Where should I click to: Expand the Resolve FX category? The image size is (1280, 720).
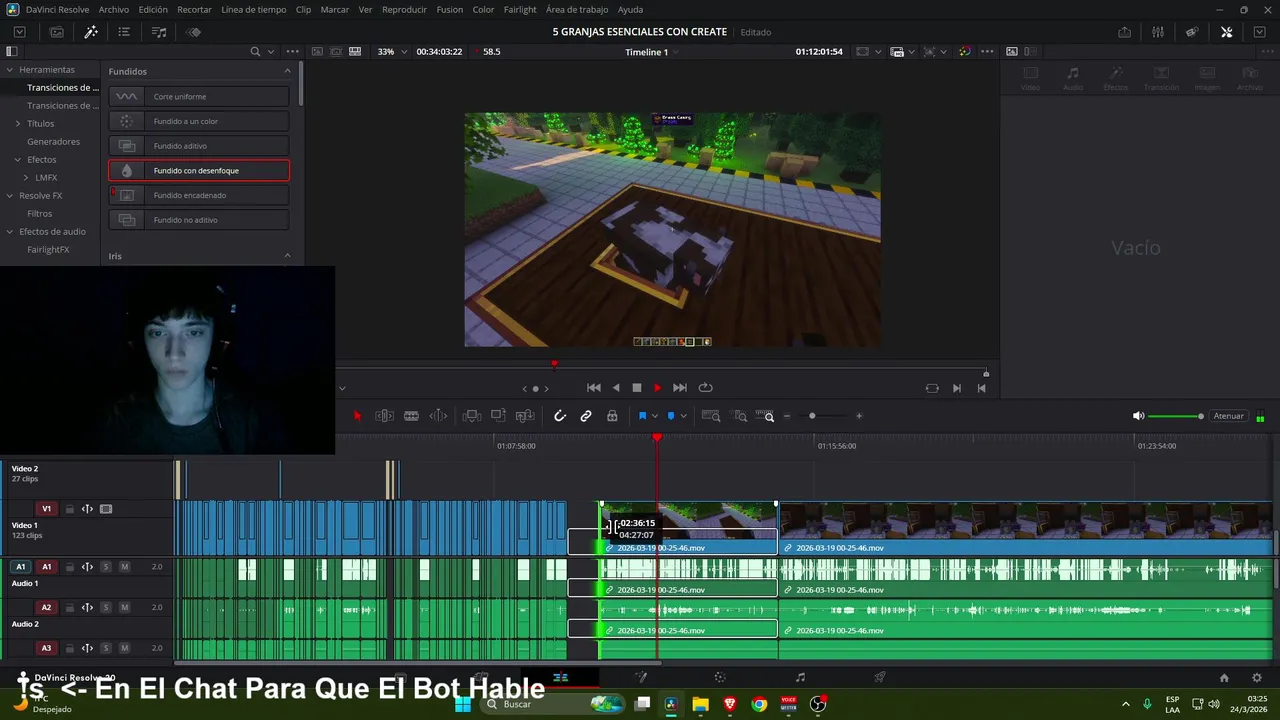pyautogui.click(x=9, y=196)
